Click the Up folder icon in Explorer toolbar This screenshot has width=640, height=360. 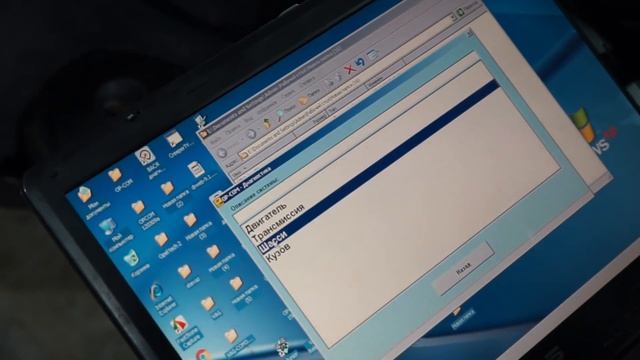click(267, 122)
